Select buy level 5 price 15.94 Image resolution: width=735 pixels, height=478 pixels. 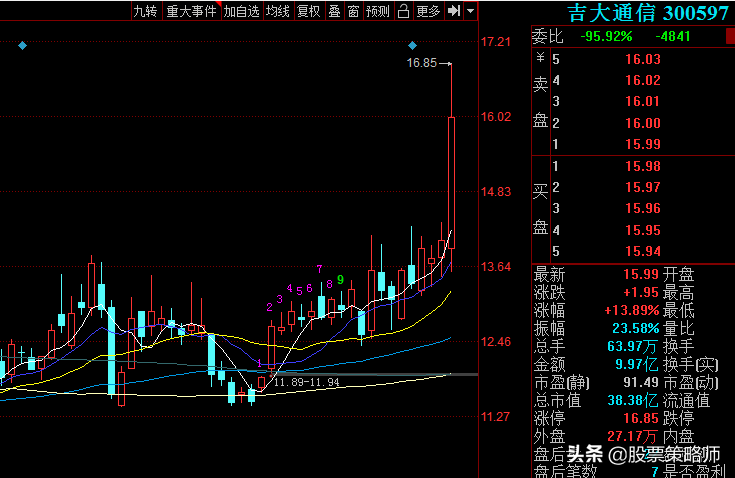click(643, 251)
